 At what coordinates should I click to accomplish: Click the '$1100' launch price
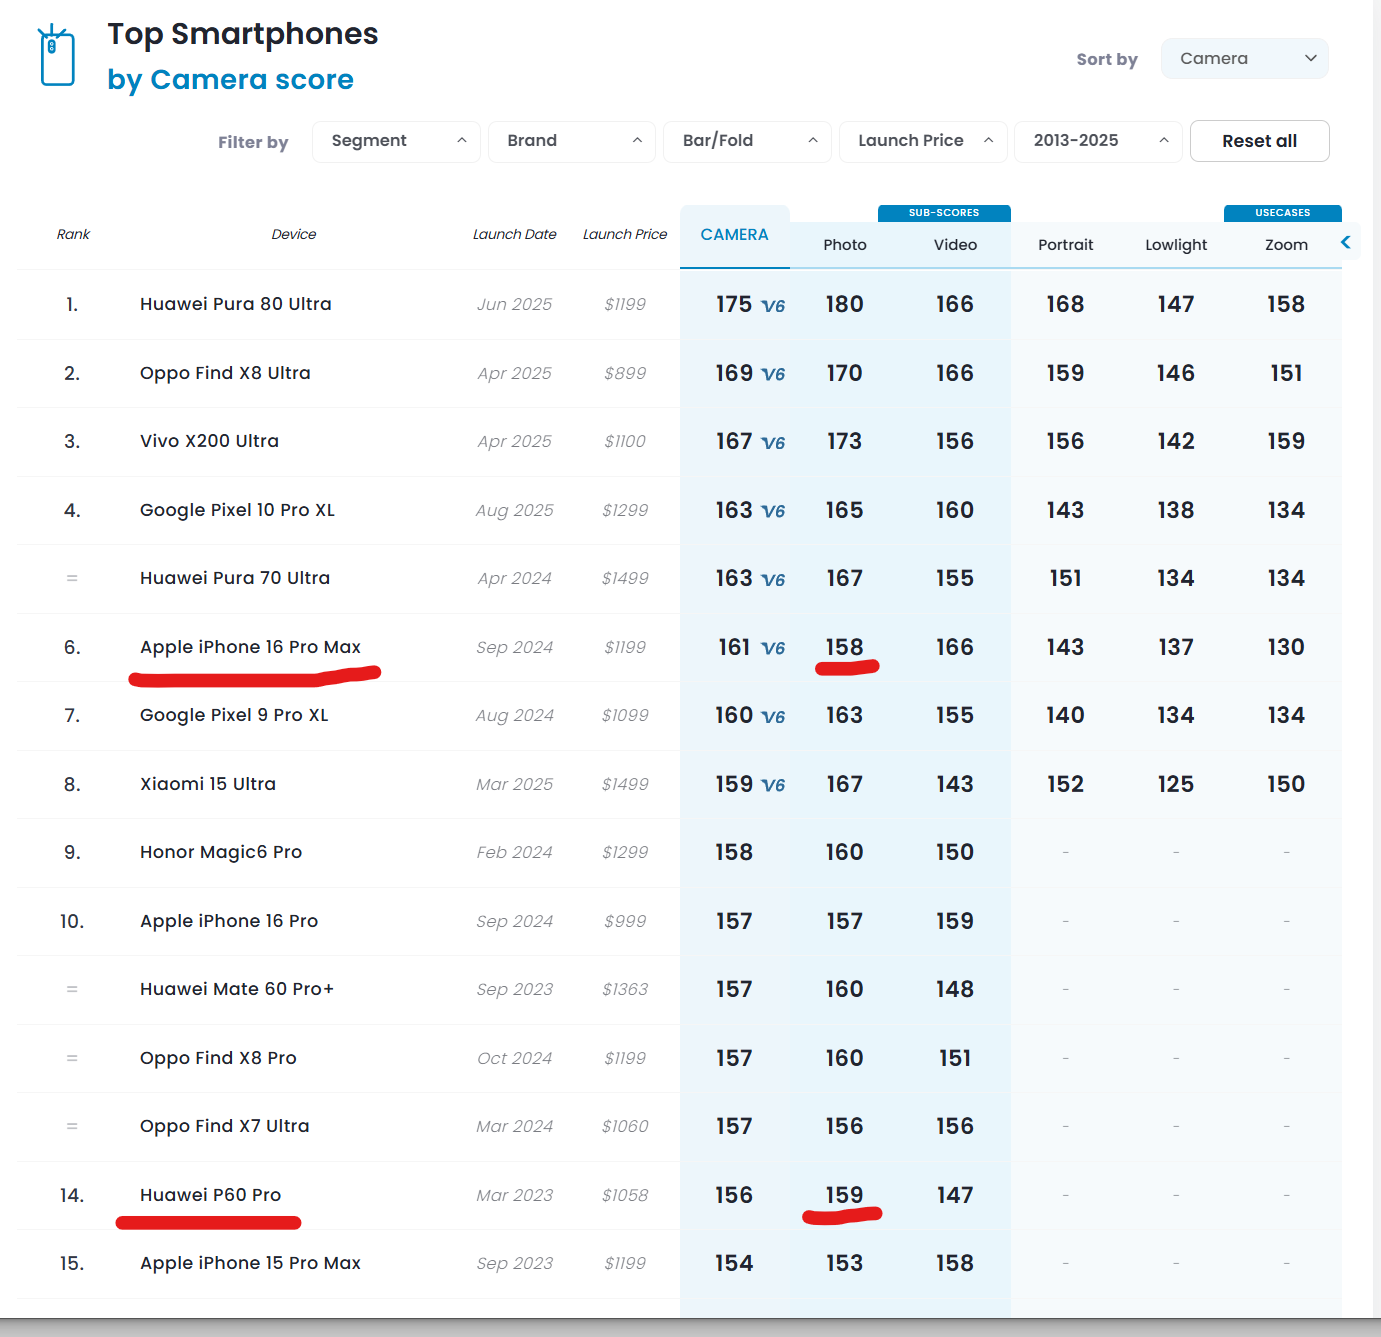click(x=625, y=441)
